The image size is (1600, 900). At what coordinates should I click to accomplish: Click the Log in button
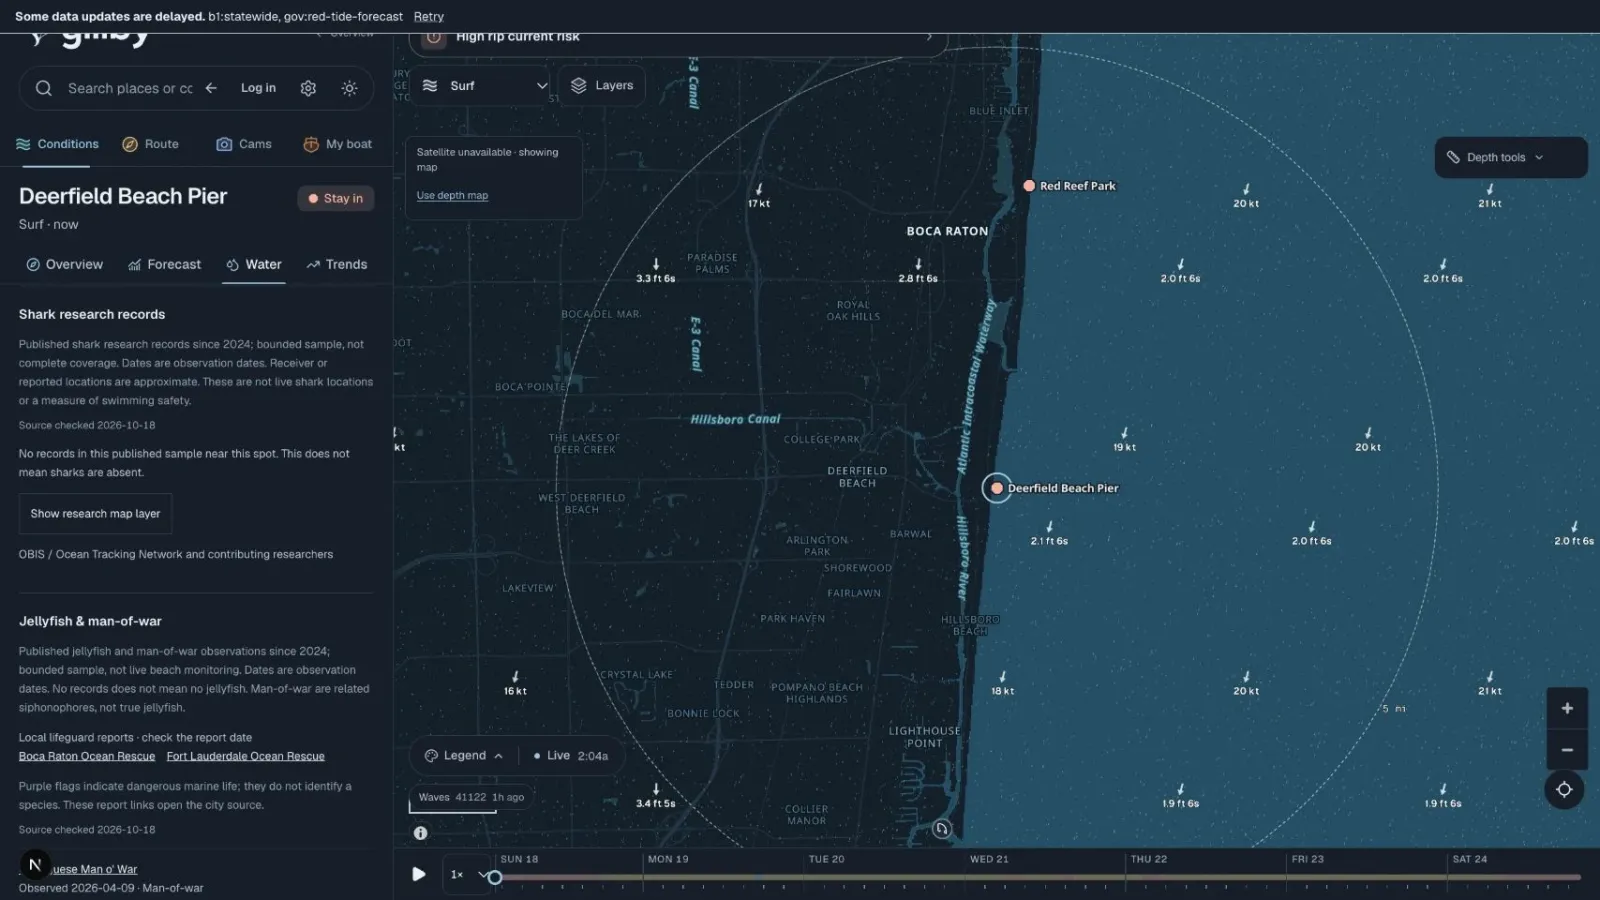(258, 88)
